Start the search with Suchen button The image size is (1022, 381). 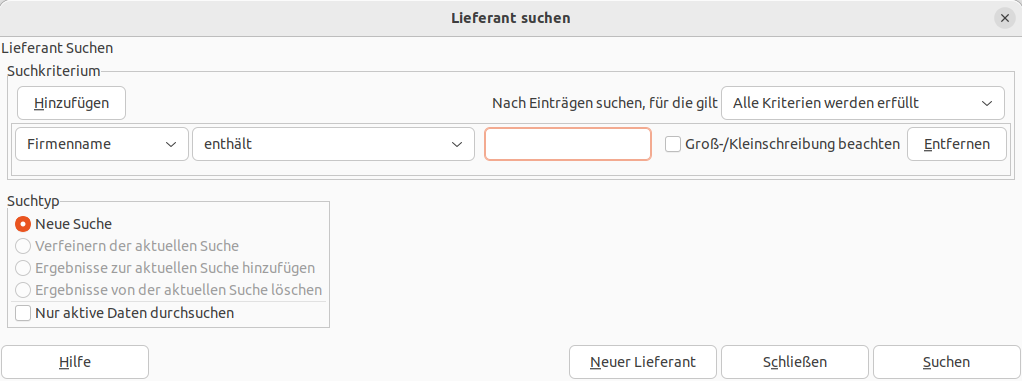coord(946,362)
